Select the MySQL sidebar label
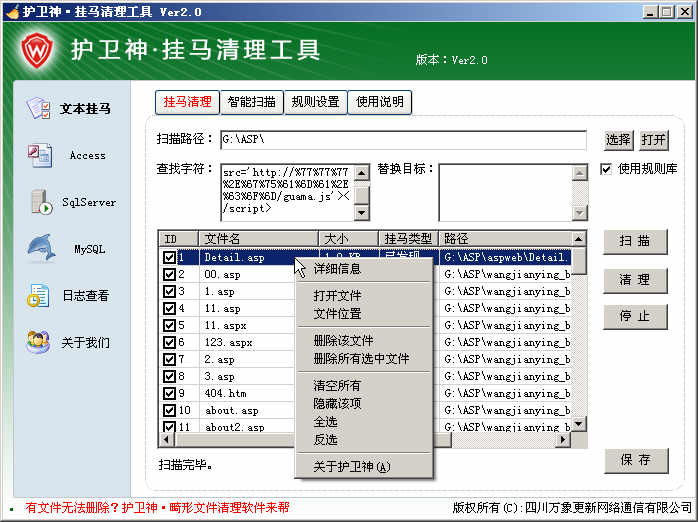This screenshot has width=698, height=522. click(x=89, y=249)
